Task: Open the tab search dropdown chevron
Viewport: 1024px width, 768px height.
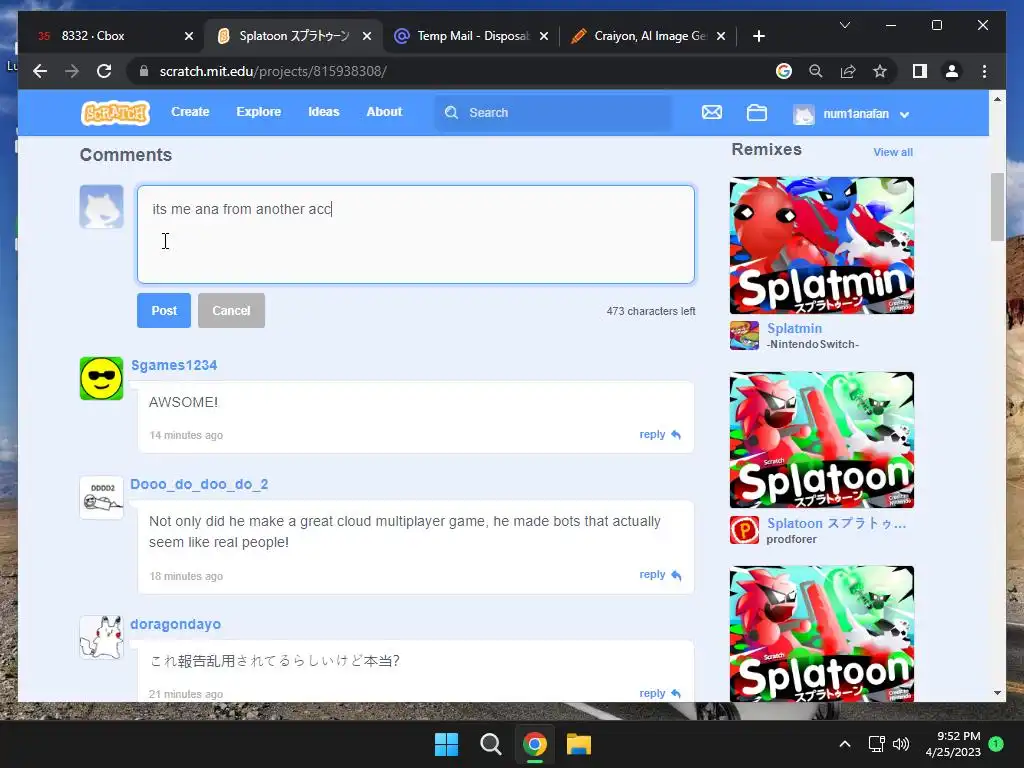Action: pos(844,25)
